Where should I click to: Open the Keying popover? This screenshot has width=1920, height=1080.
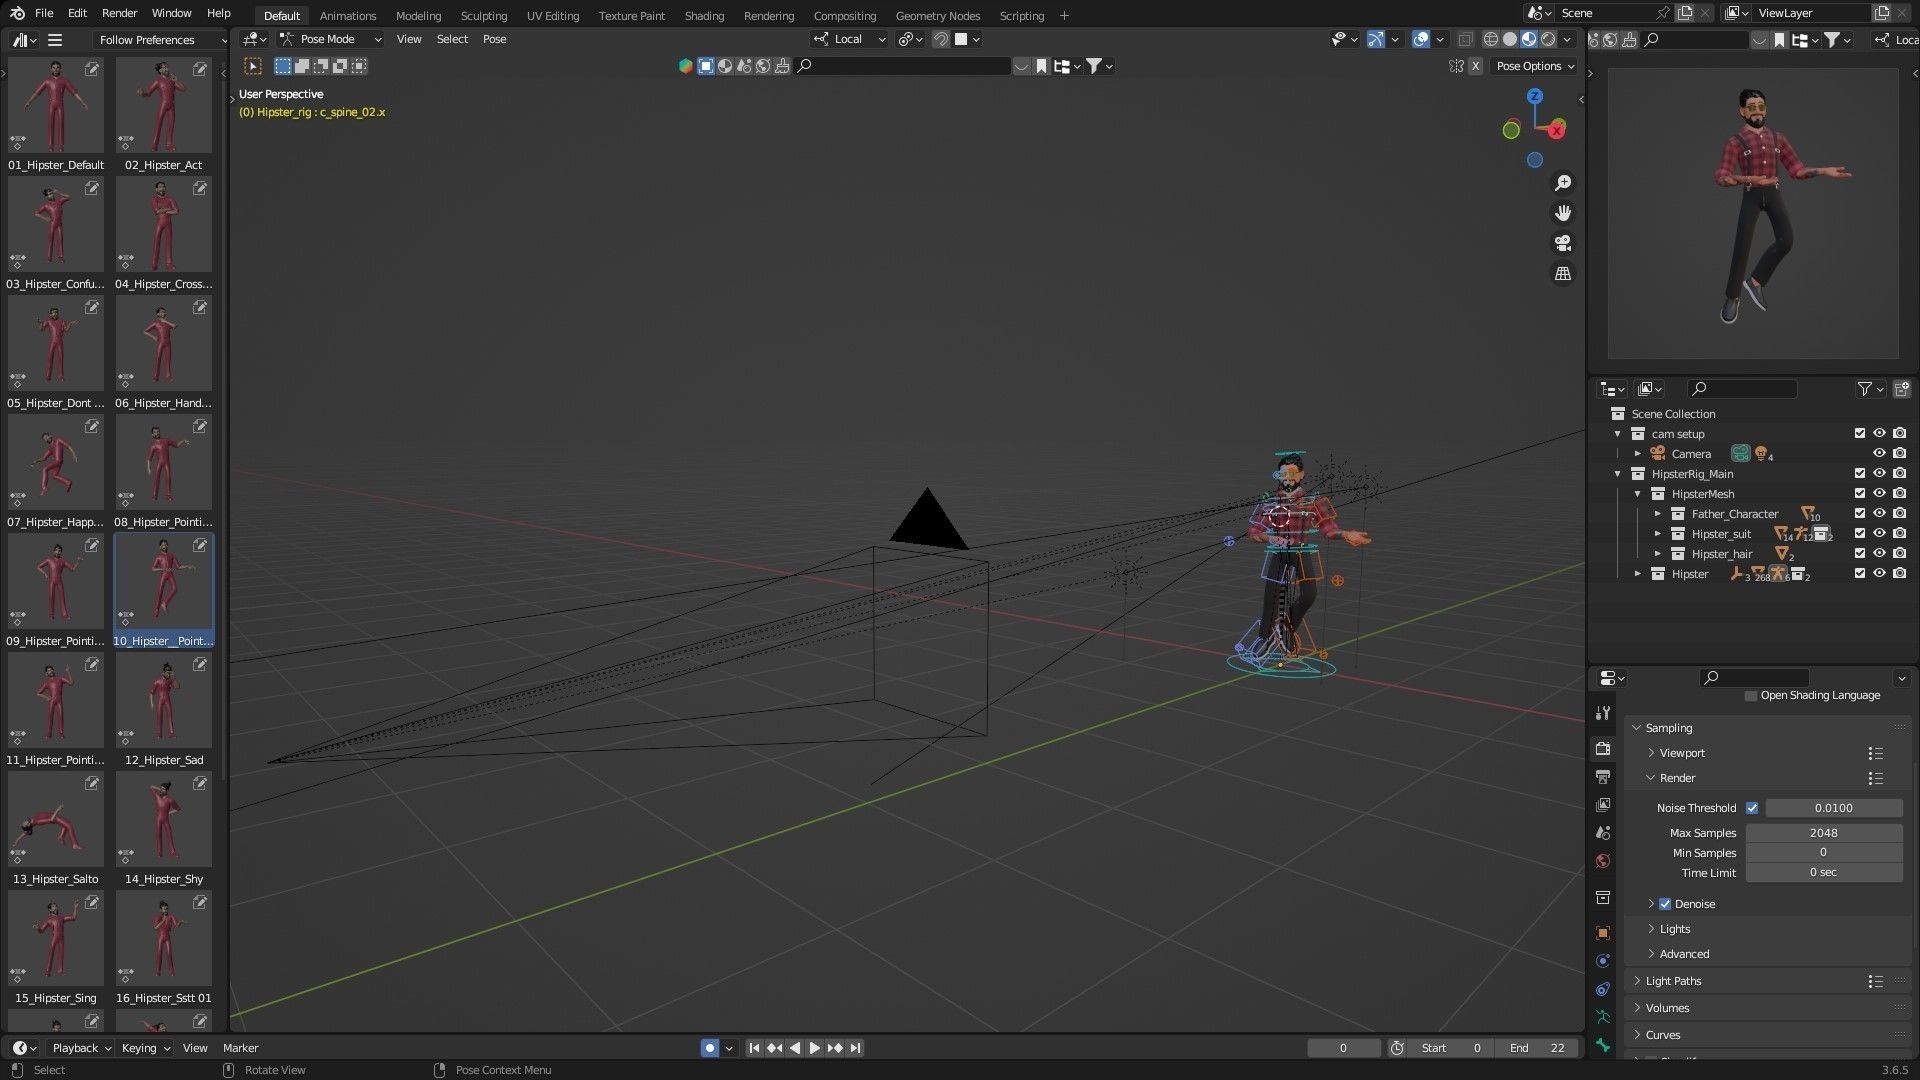[145, 1048]
